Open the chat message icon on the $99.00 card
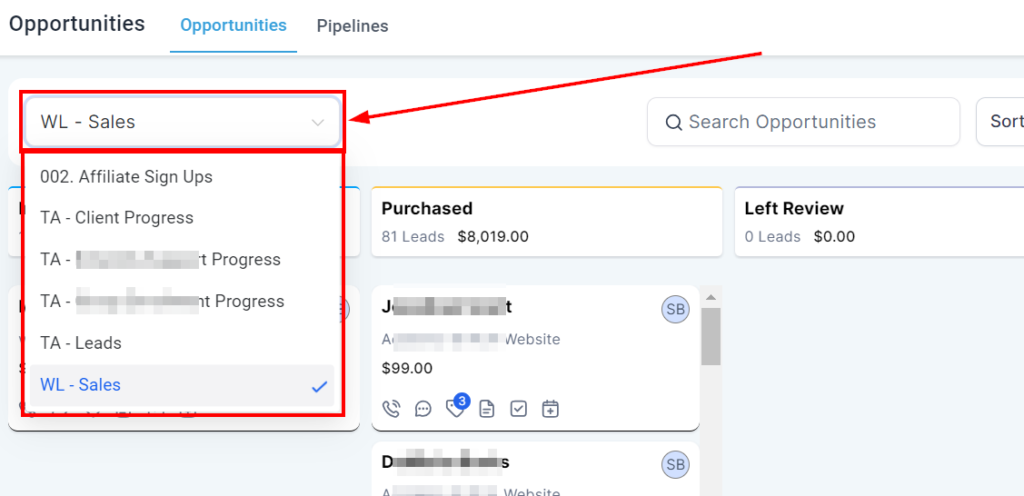1024x496 pixels. point(423,408)
